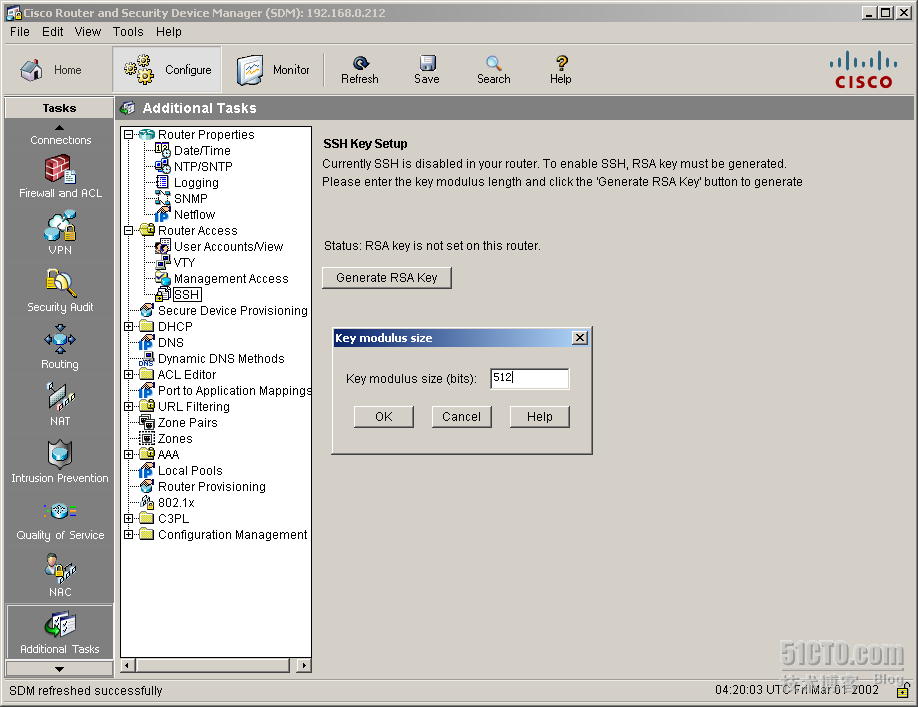The image size is (918, 707).
Task: Select Port to Application Mappings item
Action: [x=234, y=390]
